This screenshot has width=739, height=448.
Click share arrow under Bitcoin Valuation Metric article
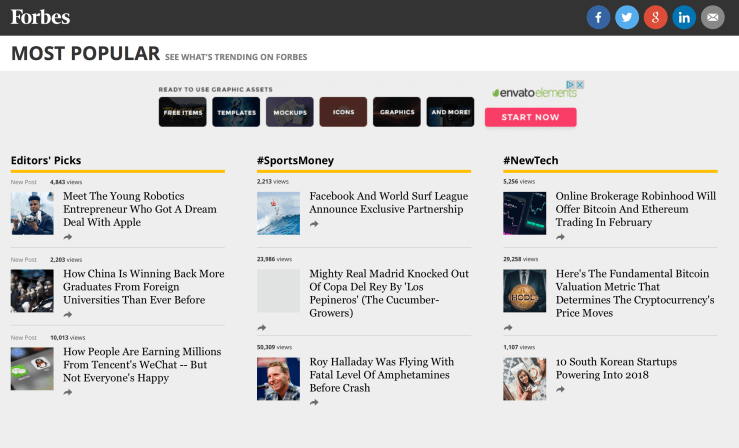coord(508,327)
